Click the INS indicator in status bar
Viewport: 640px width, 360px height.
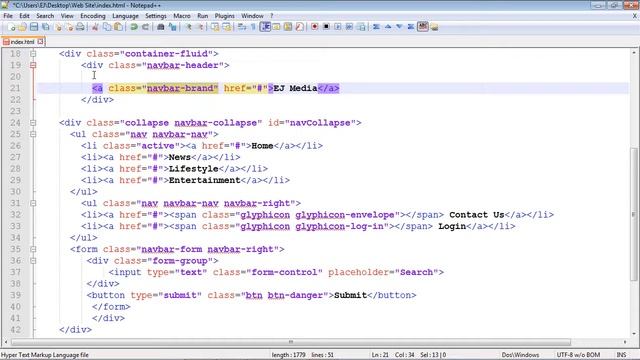click(621, 355)
